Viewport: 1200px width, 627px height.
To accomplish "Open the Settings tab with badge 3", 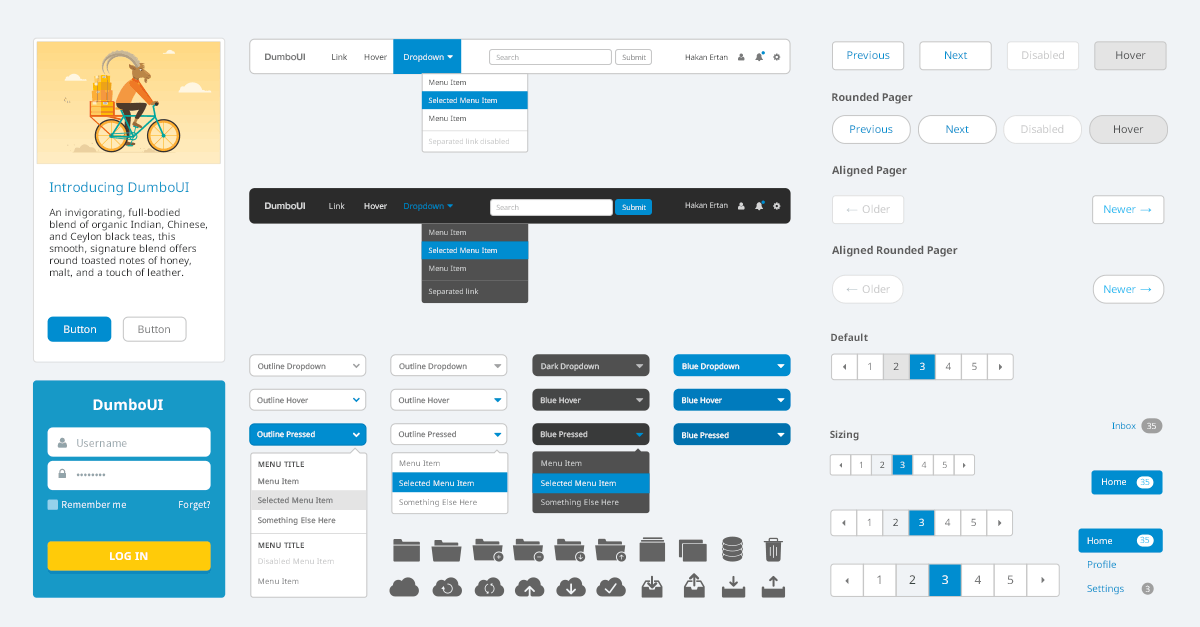I will coord(1120,589).
